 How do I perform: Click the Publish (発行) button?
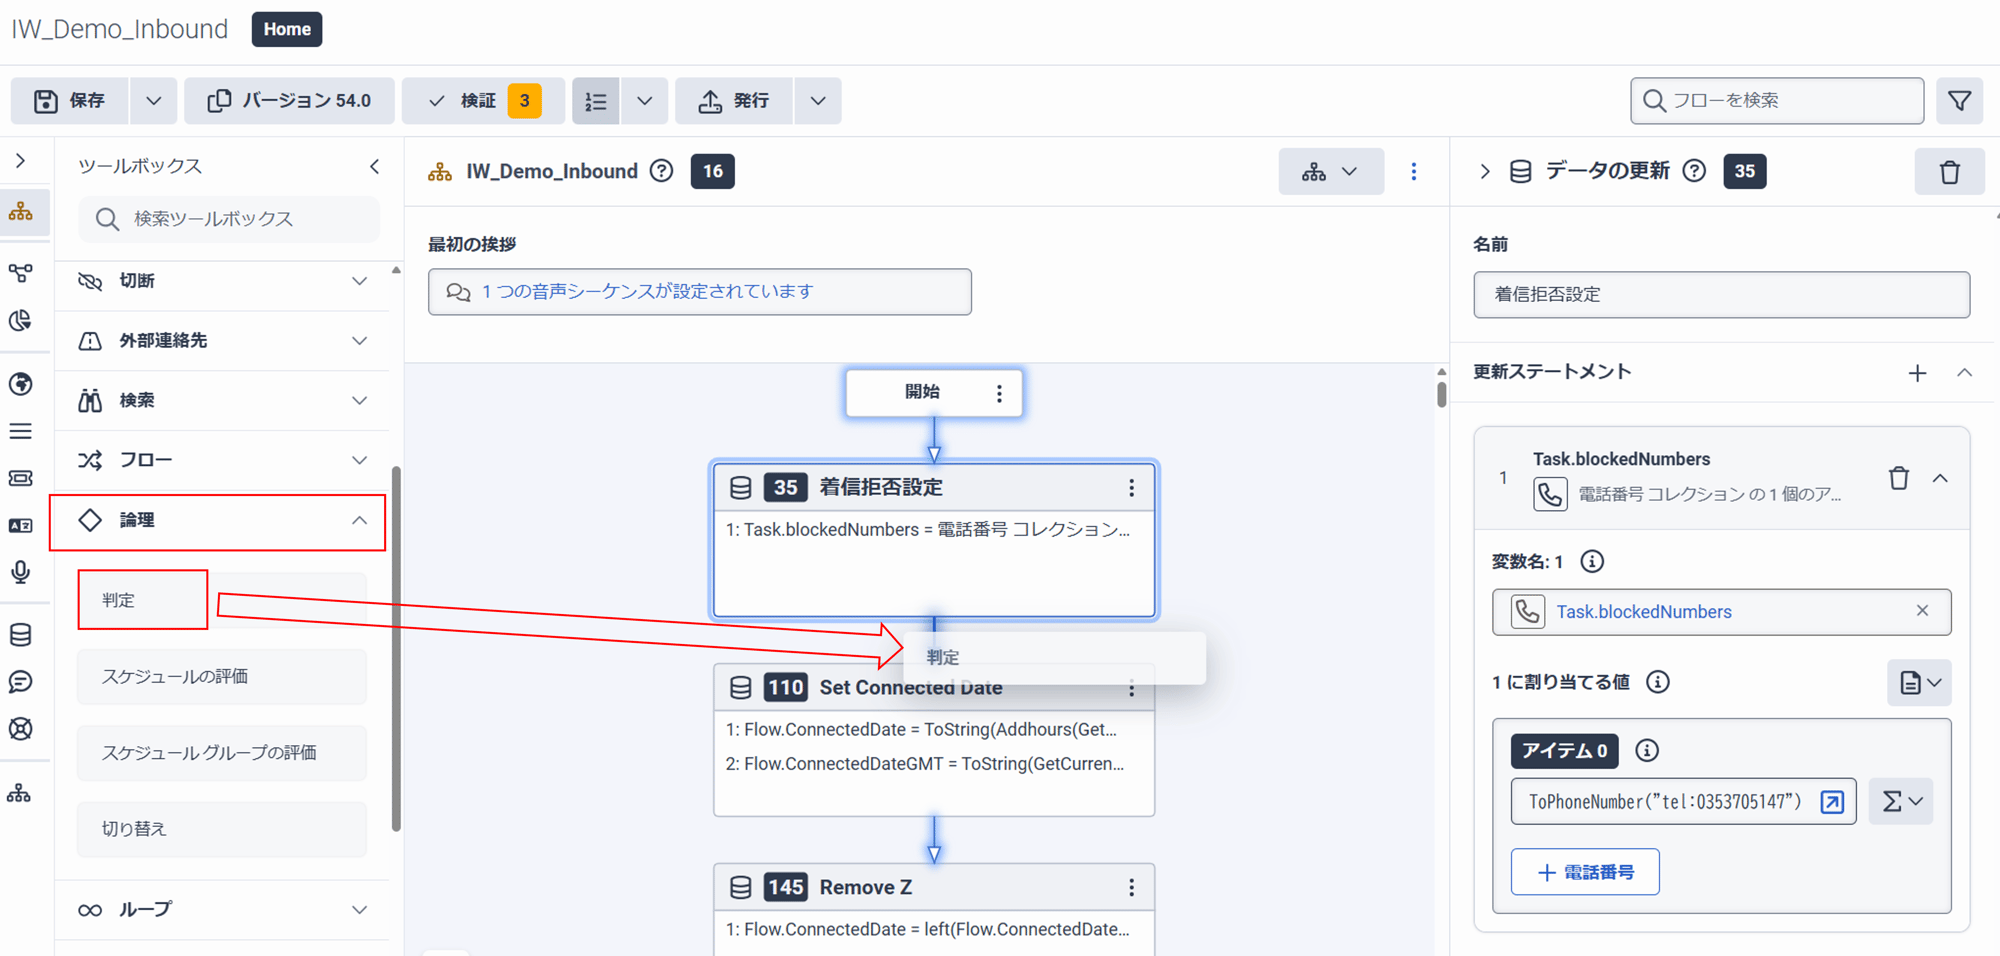734,101
